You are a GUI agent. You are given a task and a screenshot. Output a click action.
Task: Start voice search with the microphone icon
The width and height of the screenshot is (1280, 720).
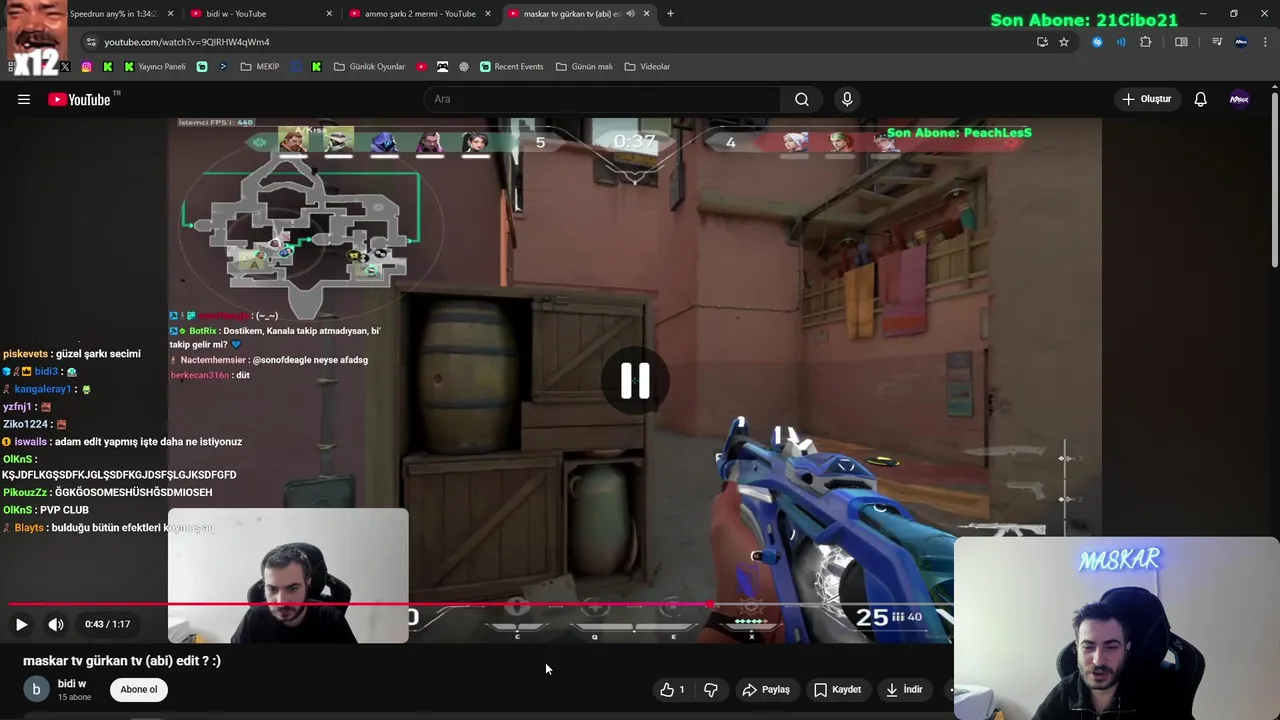tap(847, 99)
